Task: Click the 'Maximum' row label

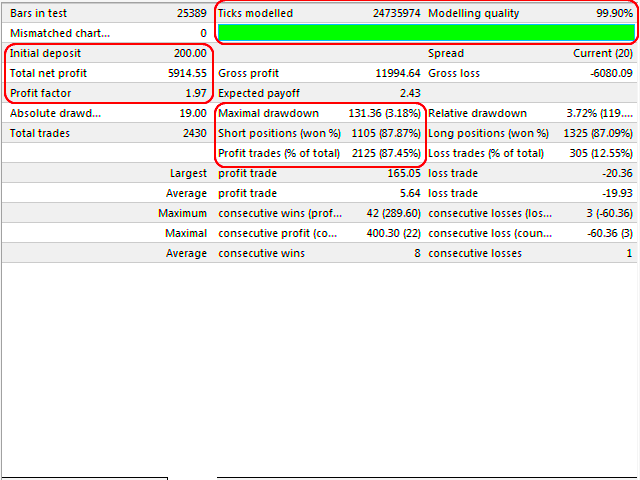Action: 182,213
